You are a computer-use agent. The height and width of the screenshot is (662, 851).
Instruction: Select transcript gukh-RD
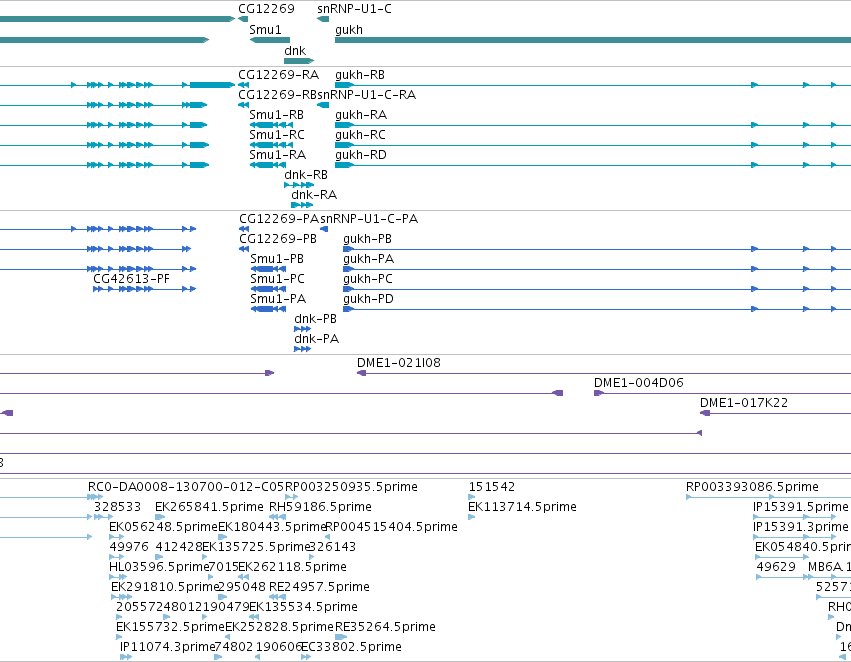361,155
